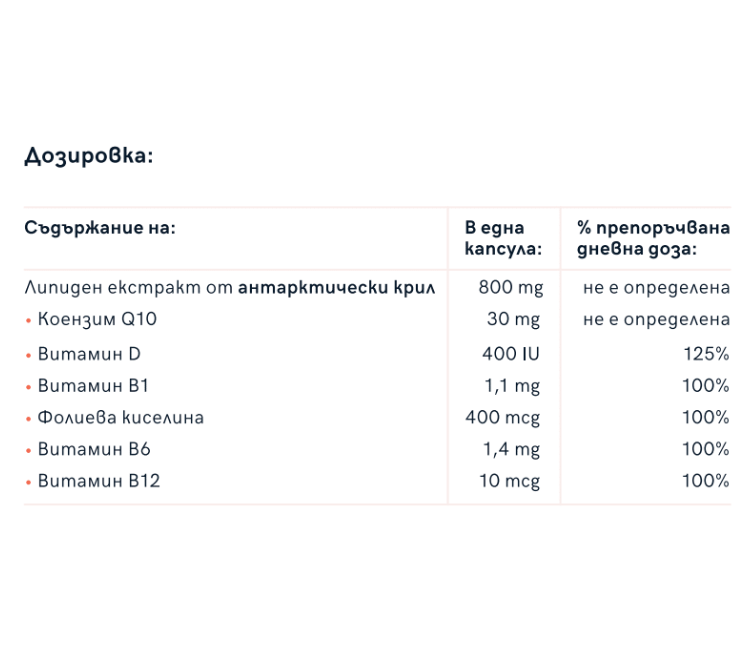Click the bold антарктически крил text
The width and height of the screenshot is (744, 662).
pos(336,288)
